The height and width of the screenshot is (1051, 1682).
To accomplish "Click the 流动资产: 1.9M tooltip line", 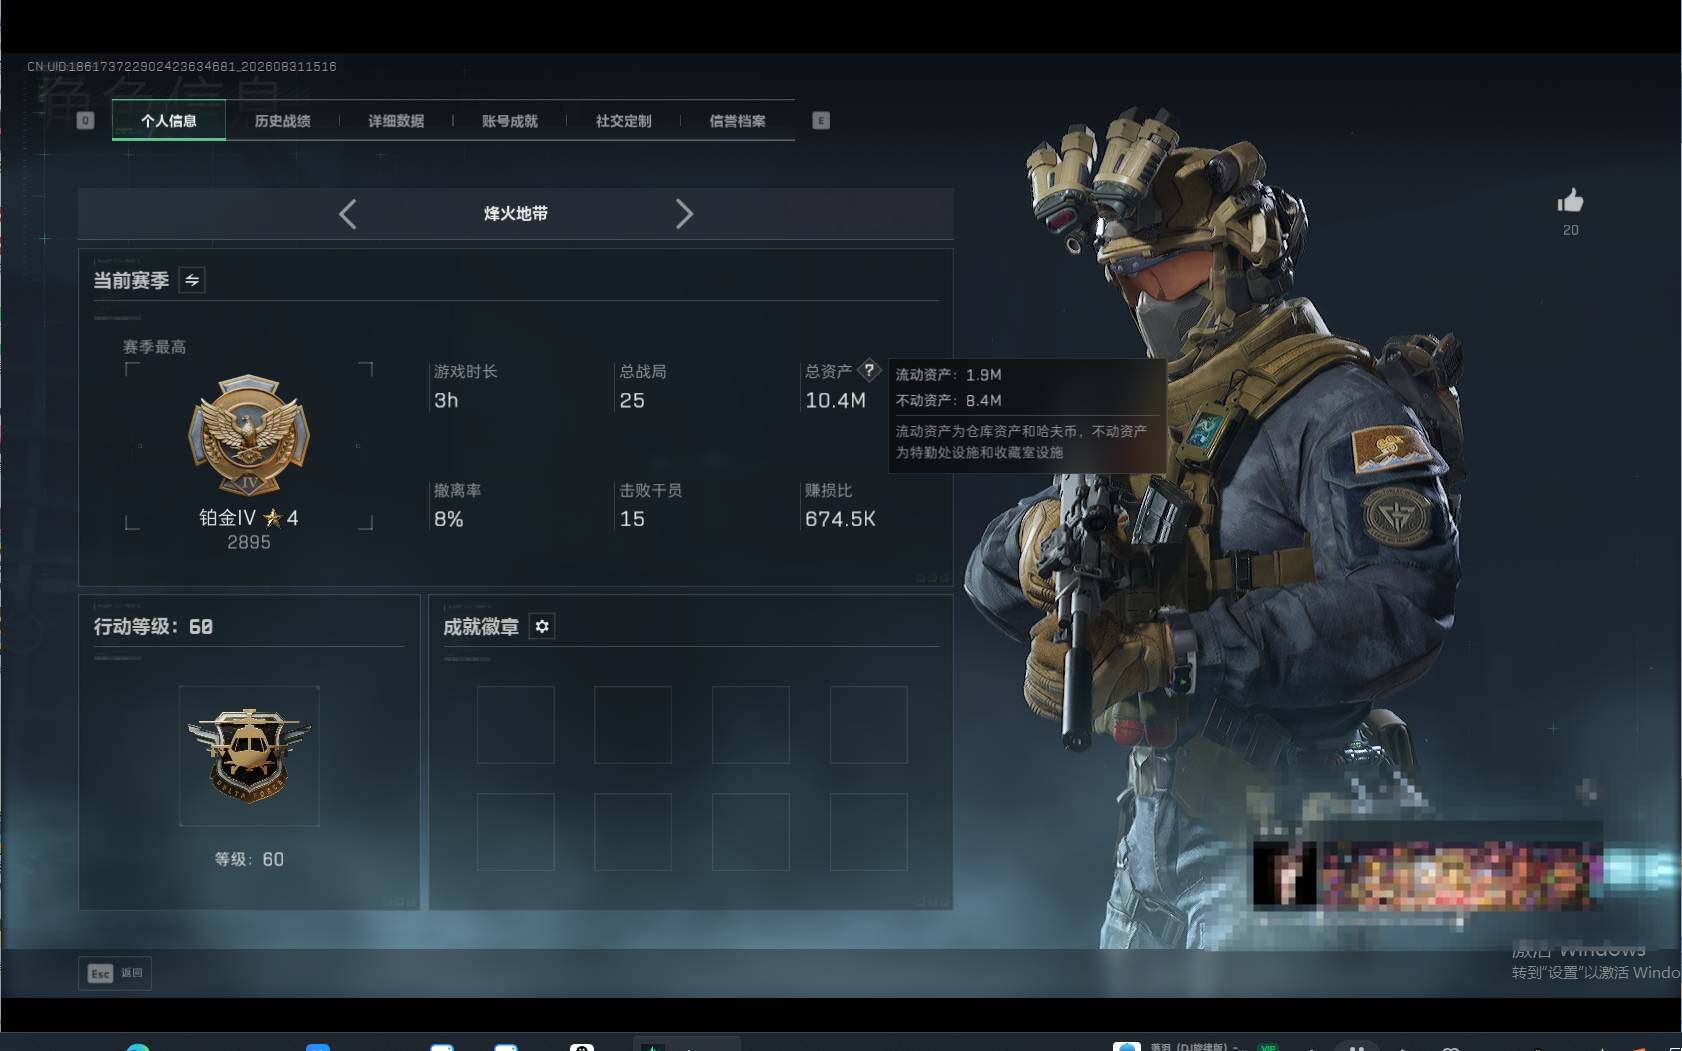I will click(948, 375).
